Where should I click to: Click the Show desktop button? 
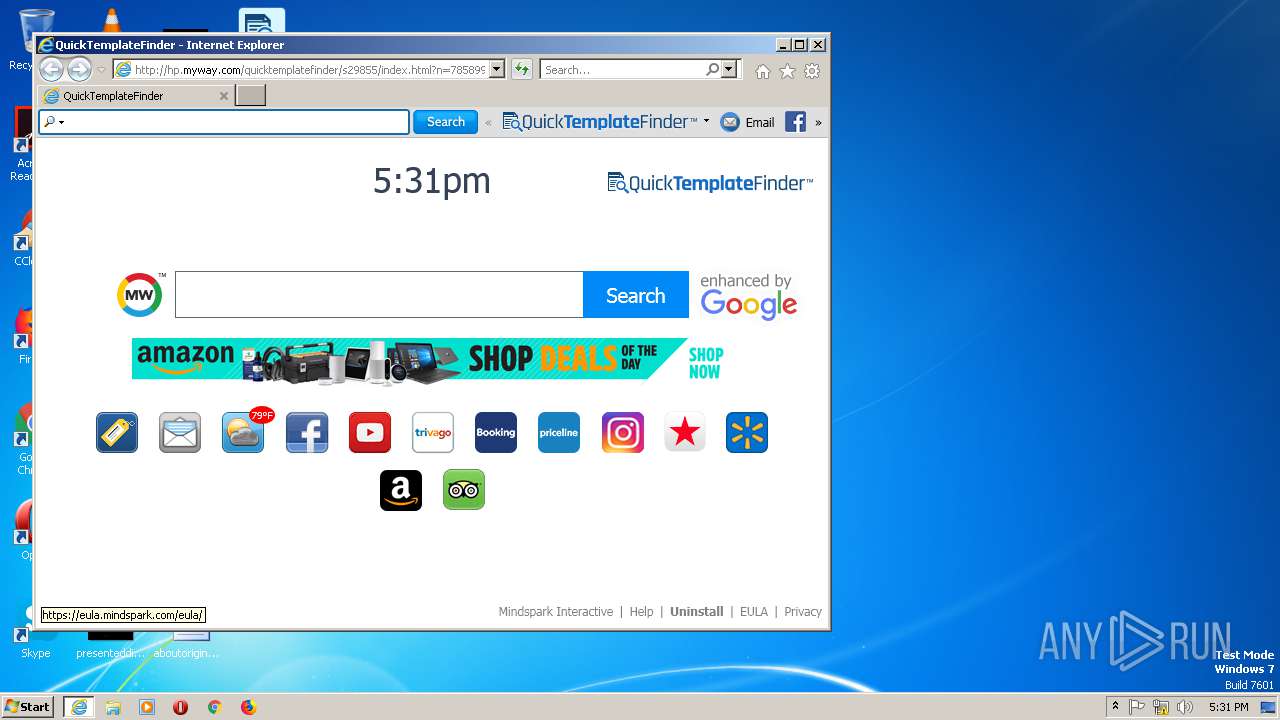coord(1269,707)
